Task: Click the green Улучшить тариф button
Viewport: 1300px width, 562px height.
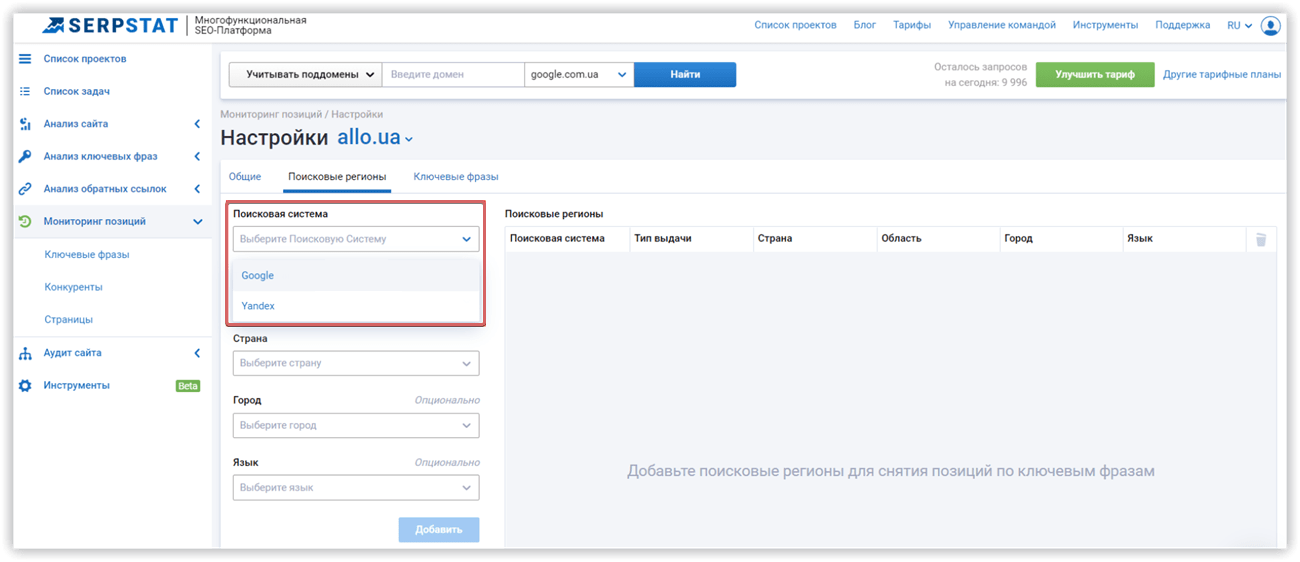Action: coord(1095,74)
